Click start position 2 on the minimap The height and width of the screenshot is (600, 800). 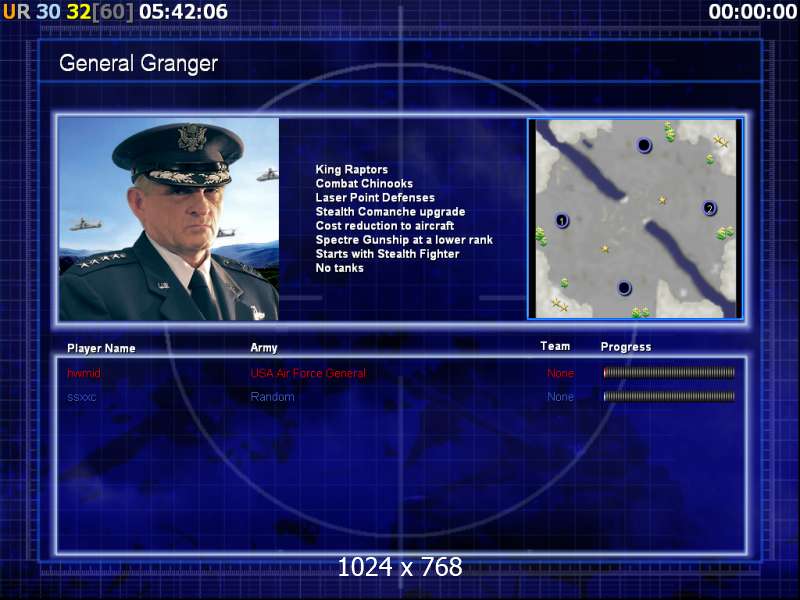[709, 208]
